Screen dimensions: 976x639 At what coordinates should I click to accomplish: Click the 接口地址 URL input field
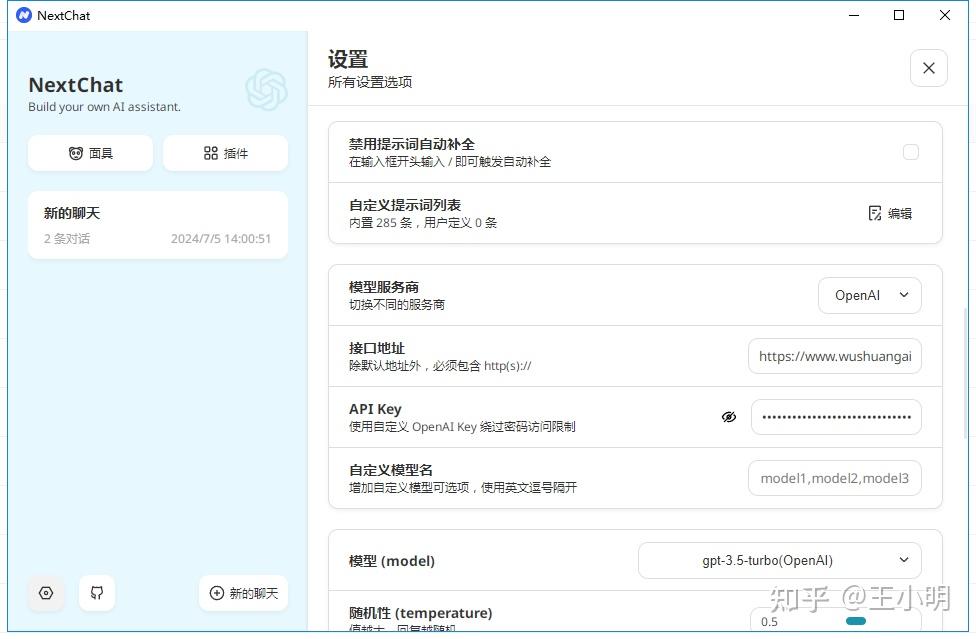(835, 356)
